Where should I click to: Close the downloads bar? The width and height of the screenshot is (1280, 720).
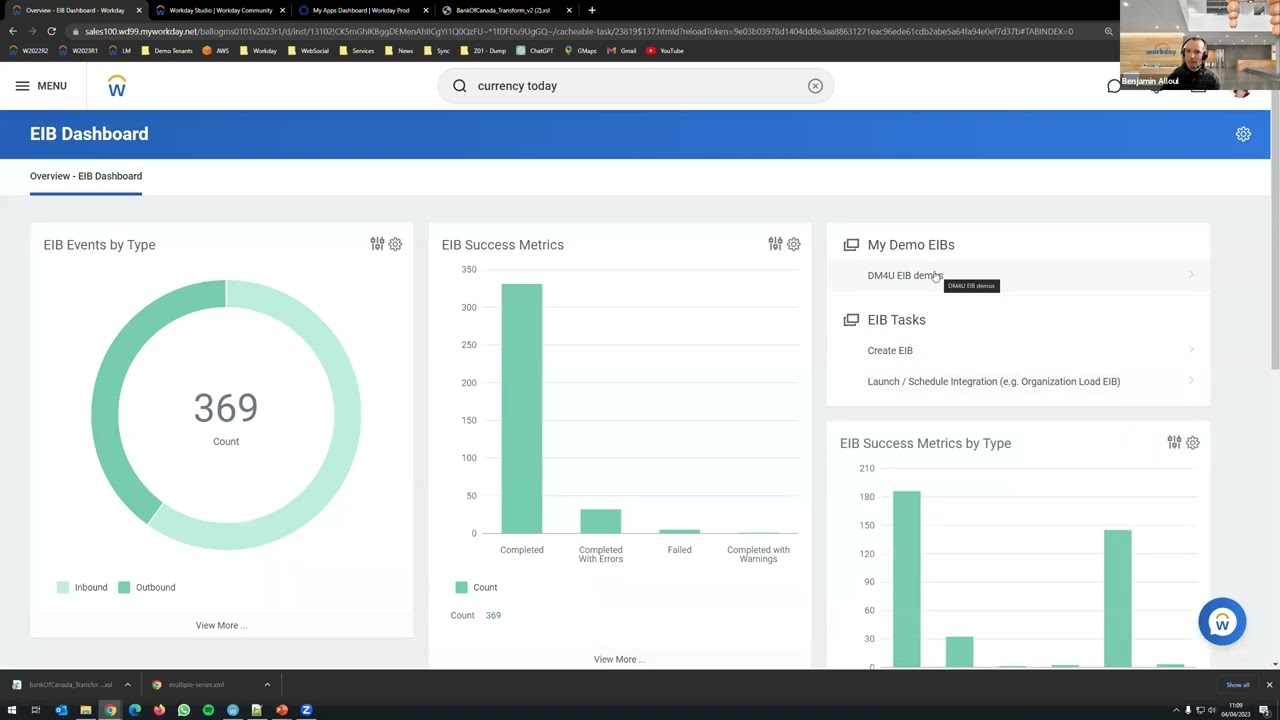(x=1269, y=685)
